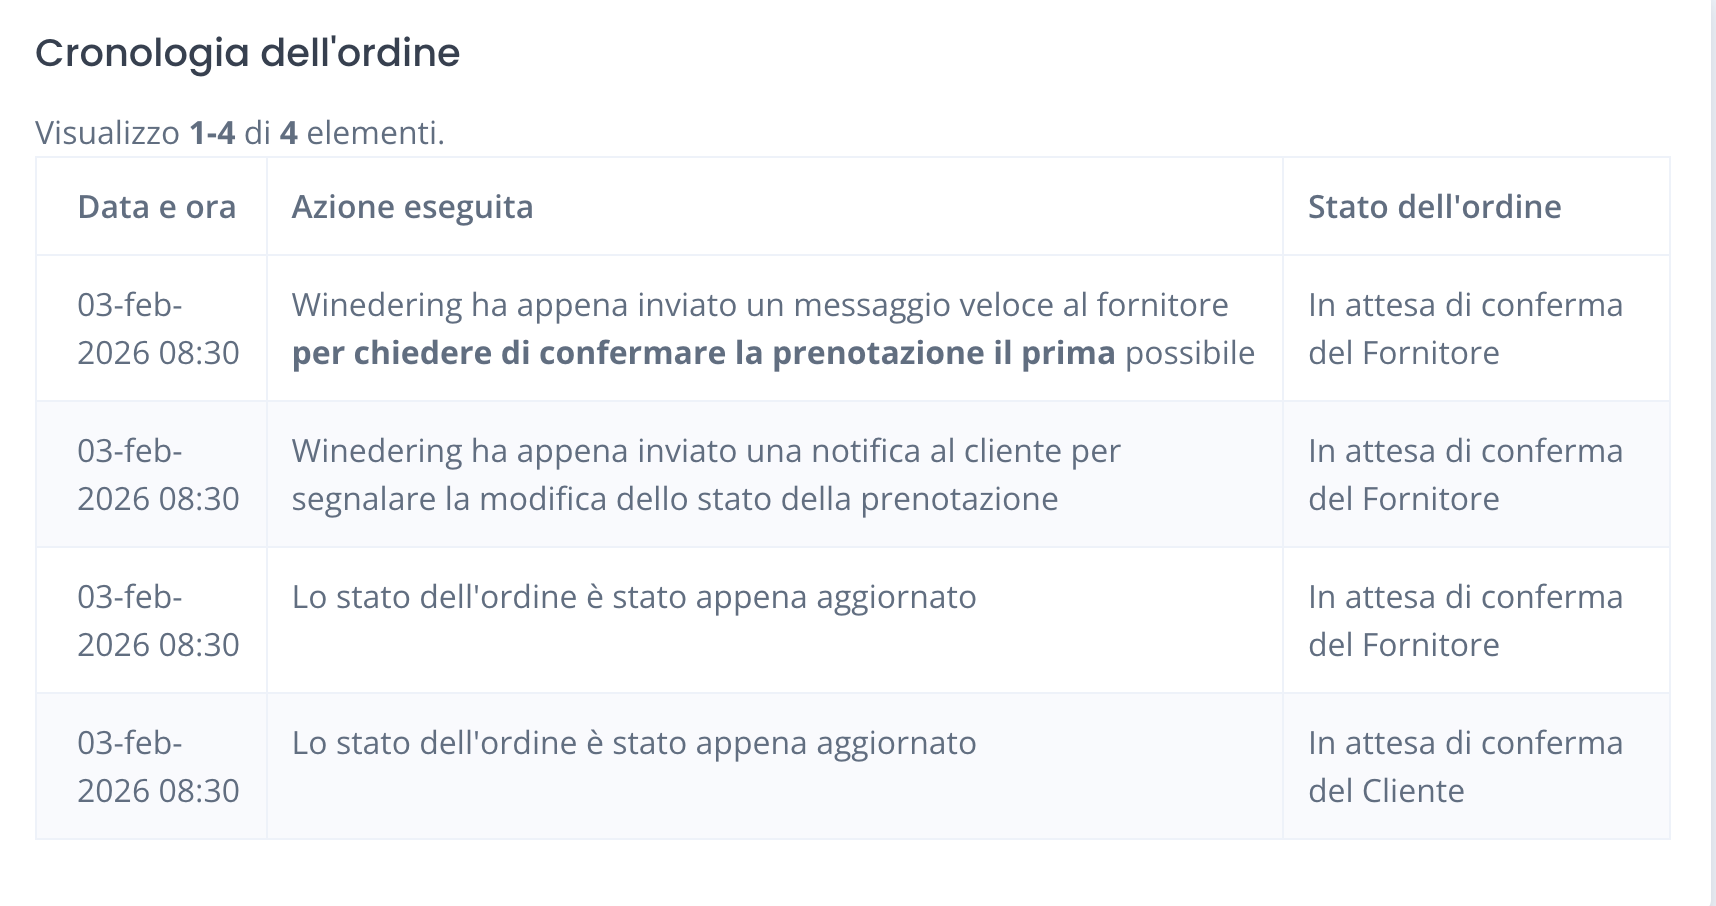Click status "In attesa di conferma del Cliente"

coord(1464,767)
